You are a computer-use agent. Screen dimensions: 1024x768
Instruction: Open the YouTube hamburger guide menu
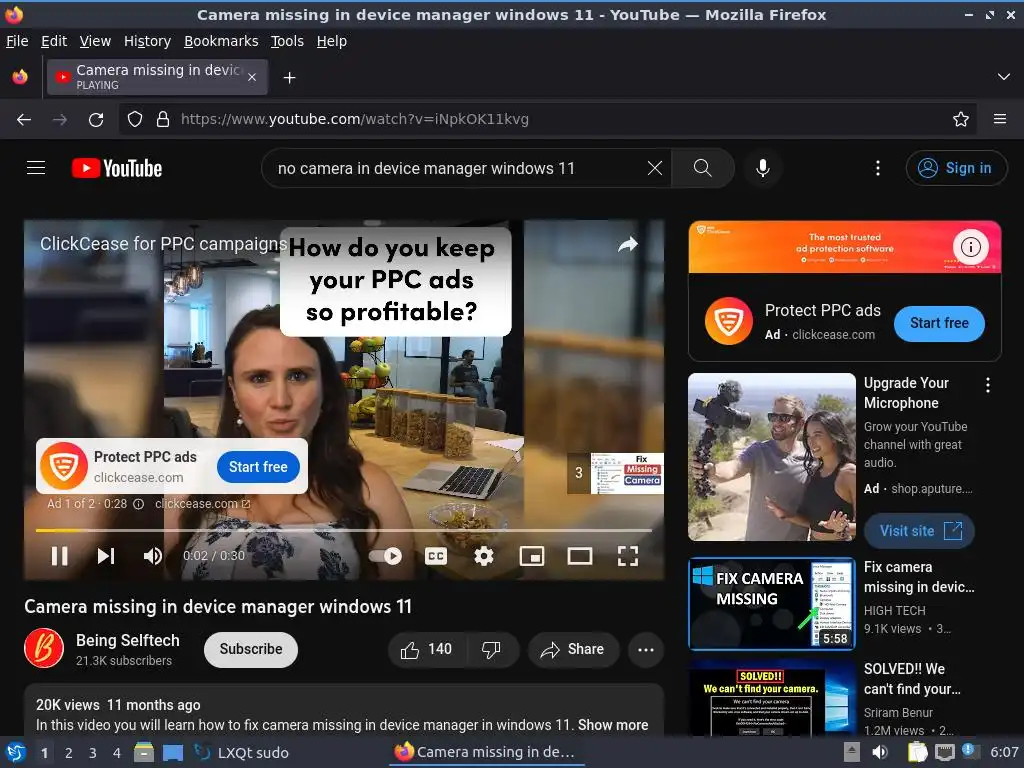point(36,168)
